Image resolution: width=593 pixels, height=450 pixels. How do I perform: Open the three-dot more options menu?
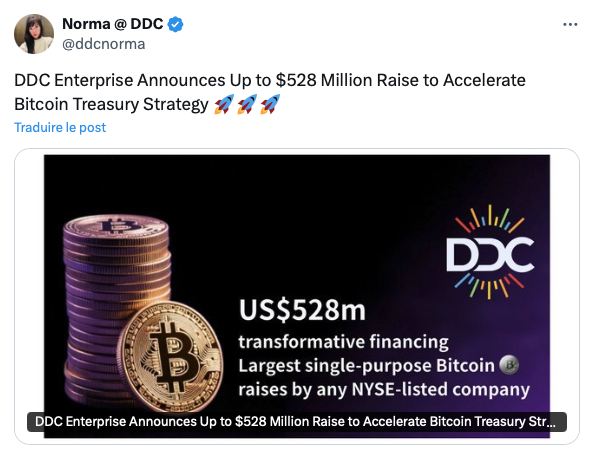(570, 25)
